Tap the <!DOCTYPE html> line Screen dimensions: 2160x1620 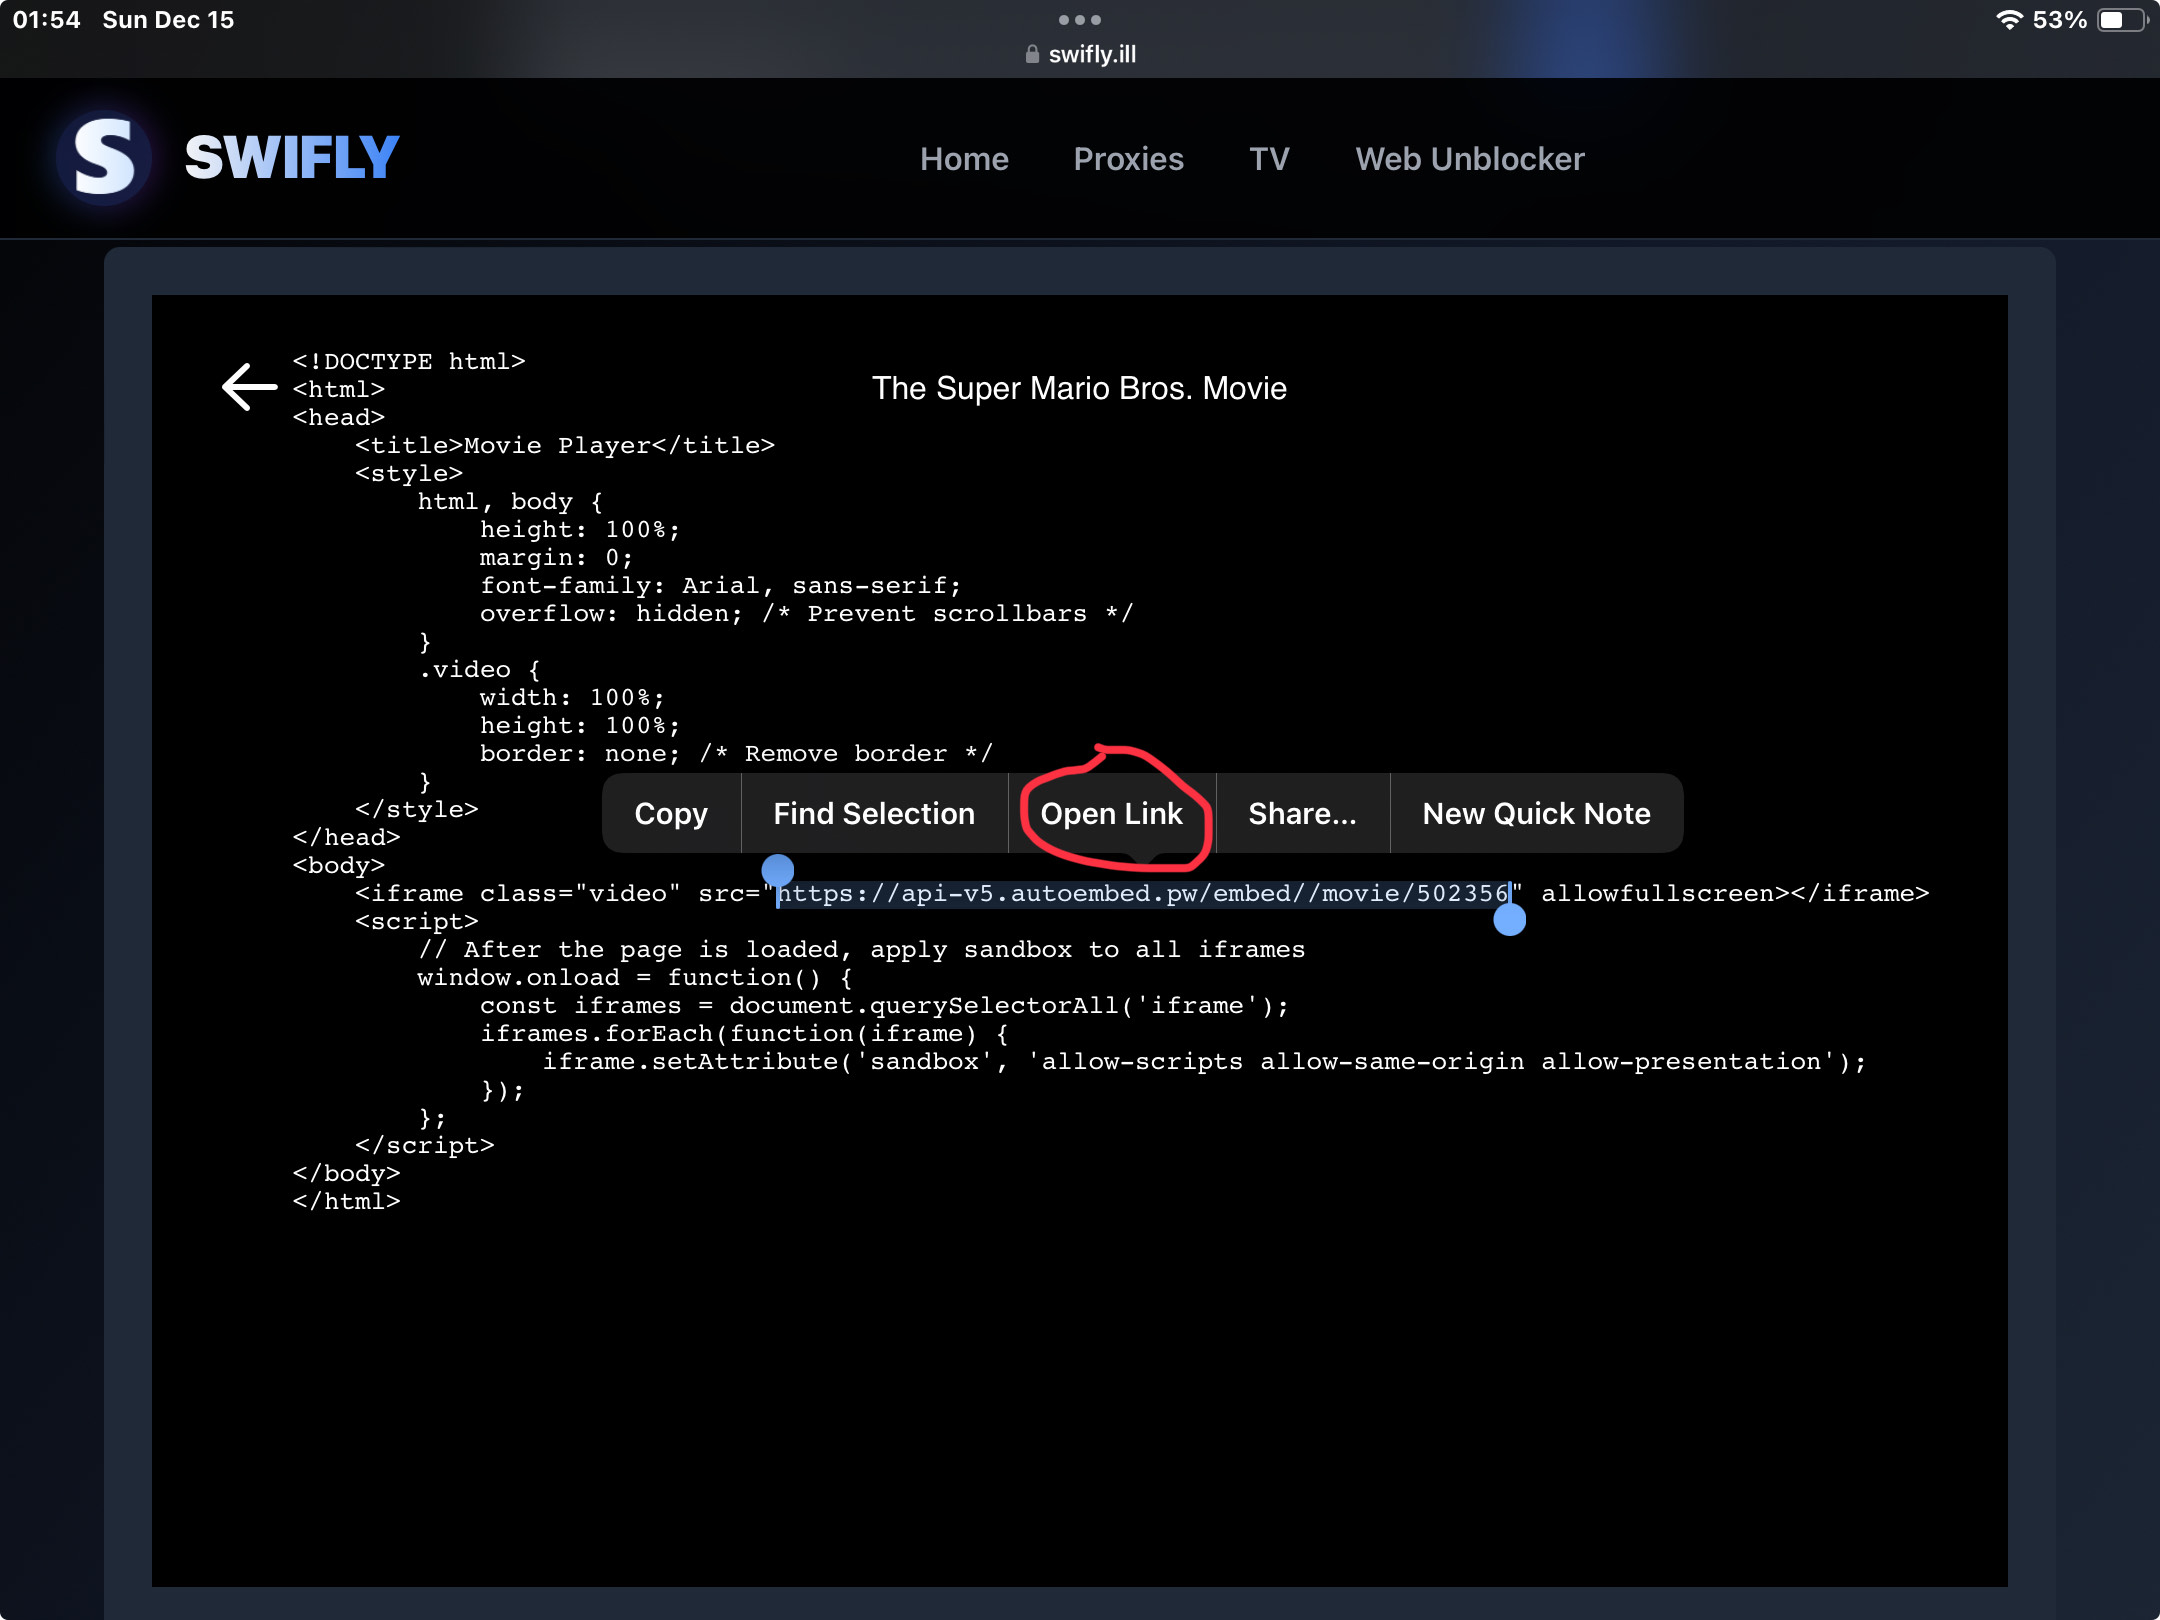click(409, 361)
